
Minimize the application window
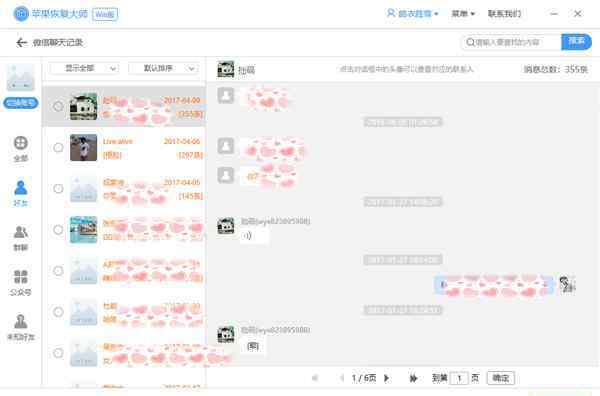554,14
